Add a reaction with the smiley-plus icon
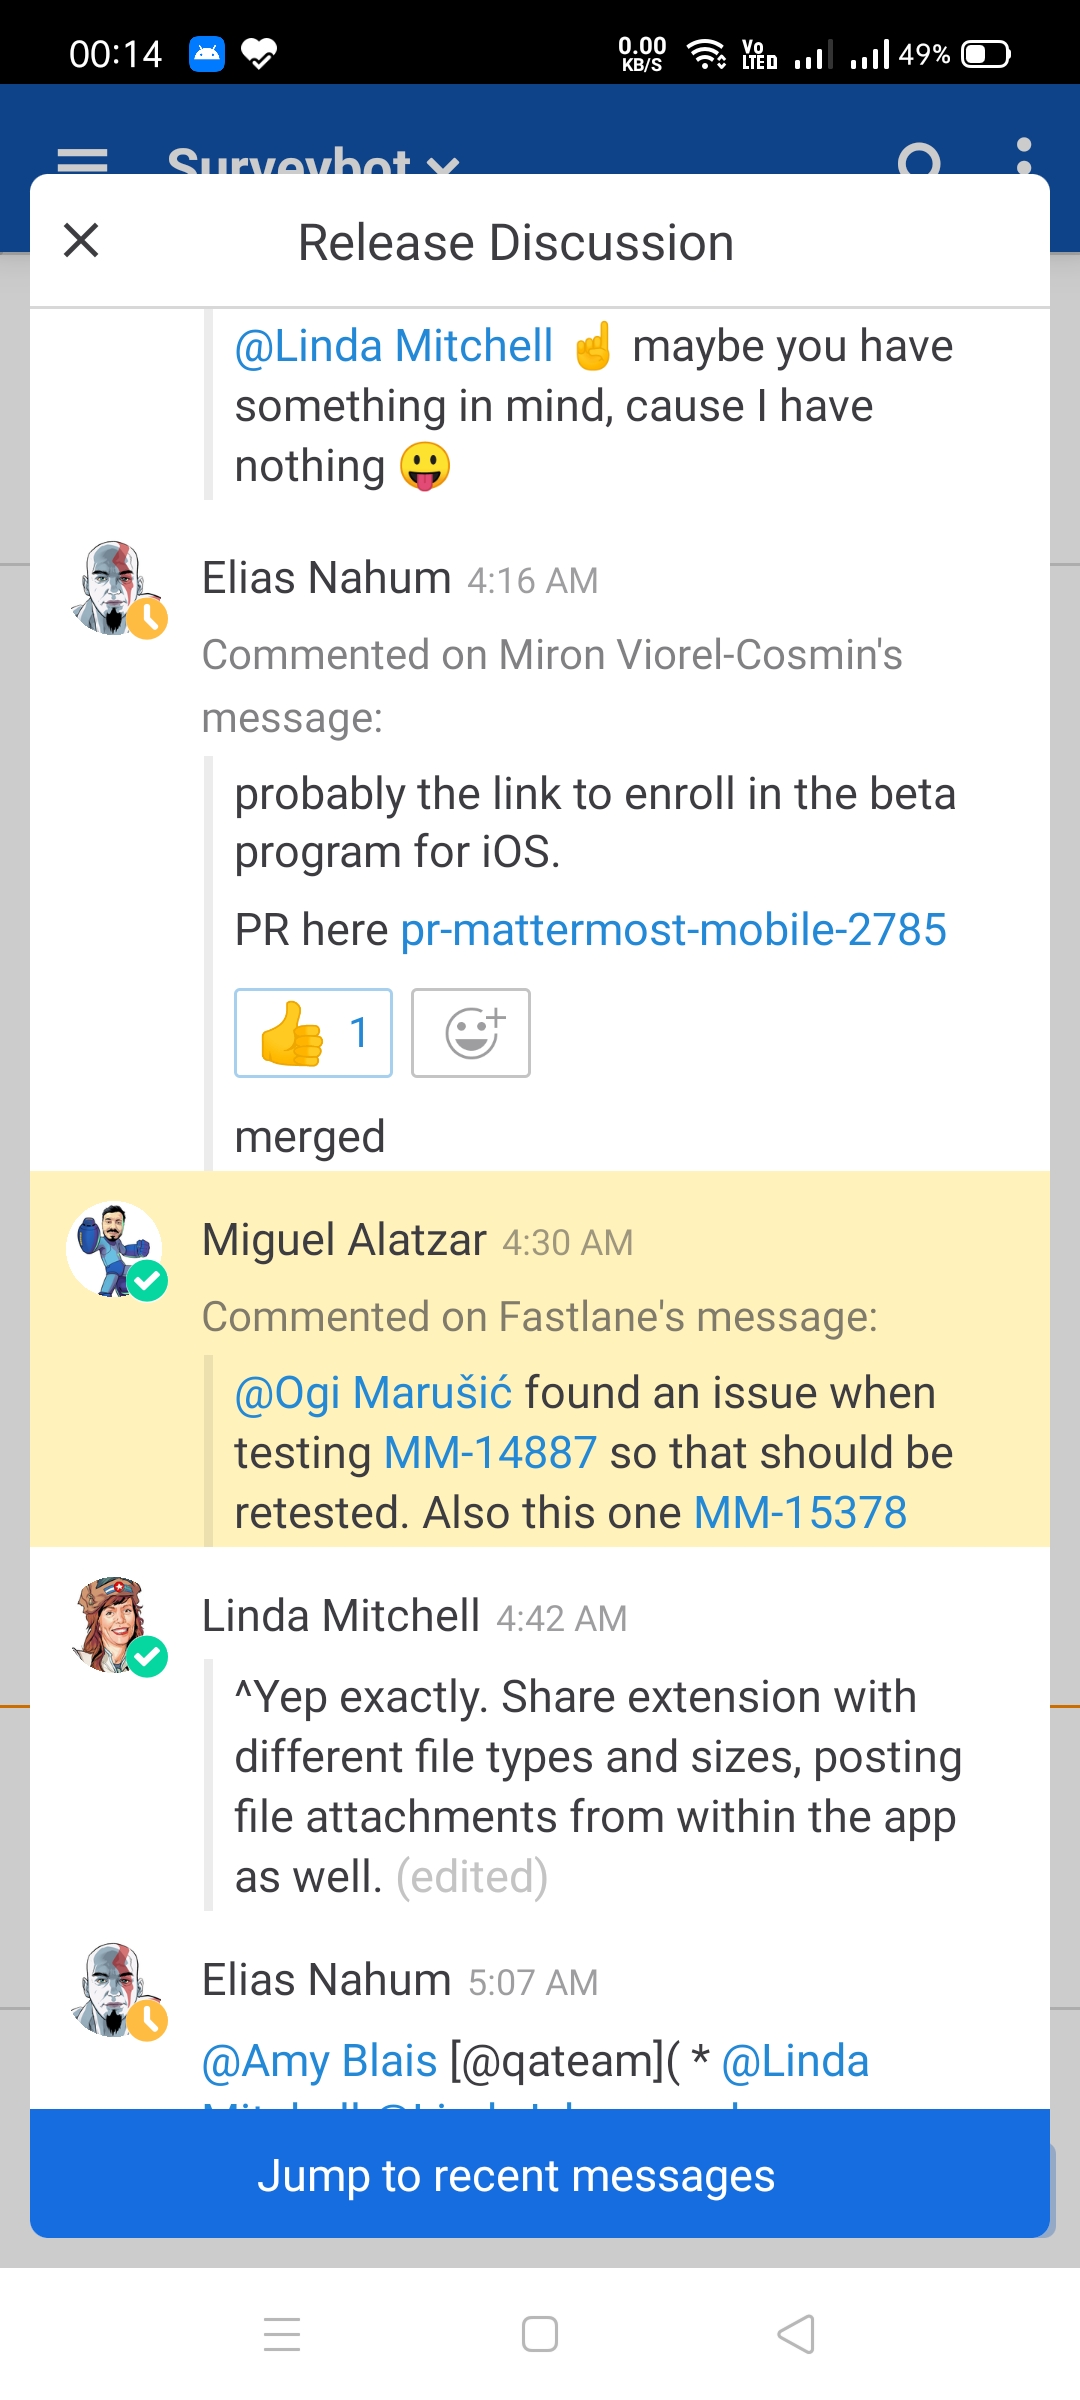Image resolution: width=1080 pixels, height=2400 pixels. (470, 1033)
